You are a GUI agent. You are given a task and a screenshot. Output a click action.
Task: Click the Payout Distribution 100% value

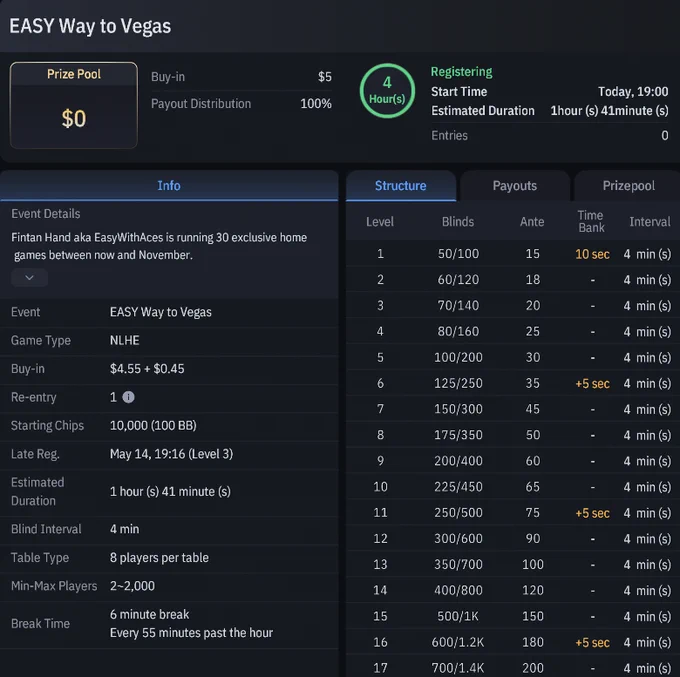(316, 104)
